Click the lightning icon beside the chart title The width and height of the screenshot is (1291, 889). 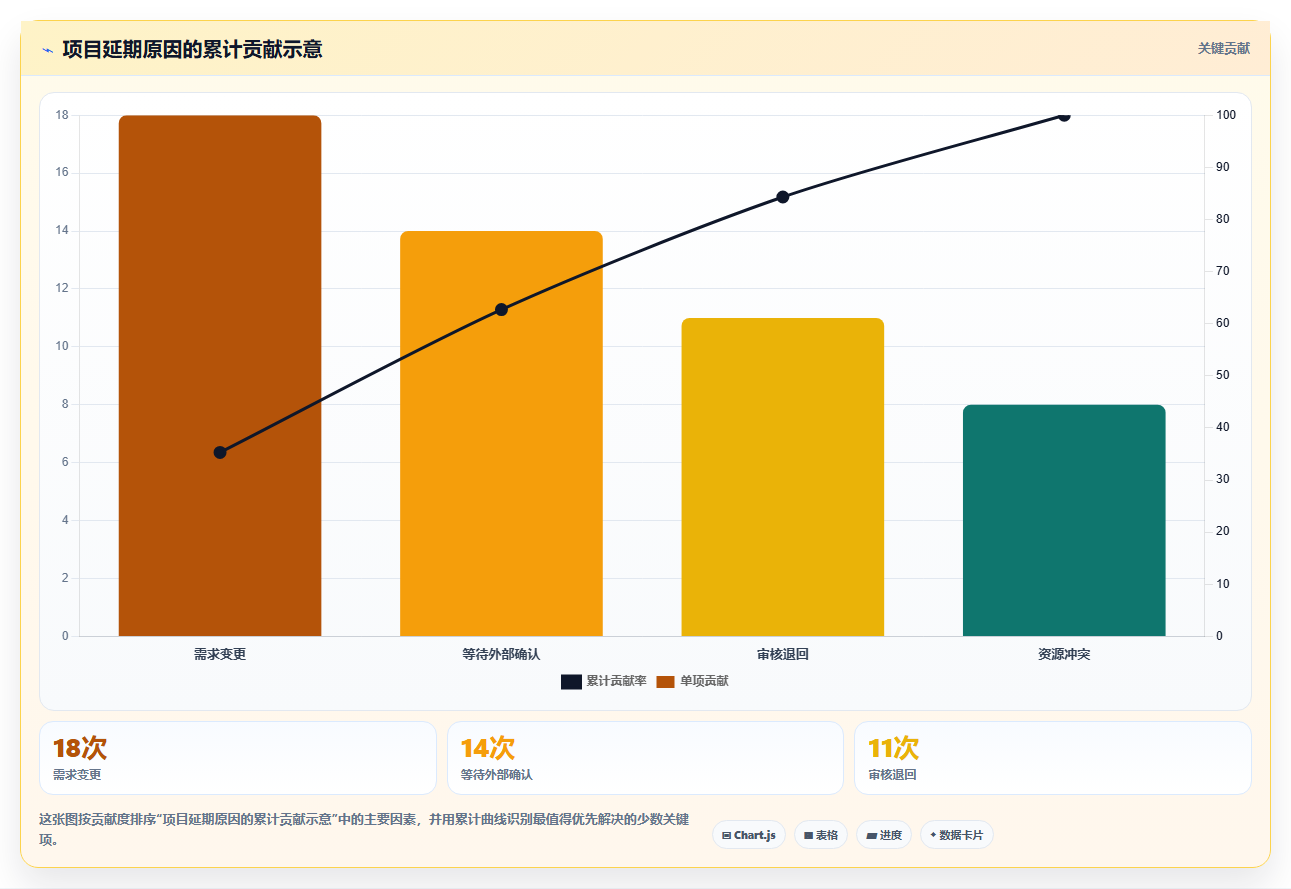tap(47, 49)
